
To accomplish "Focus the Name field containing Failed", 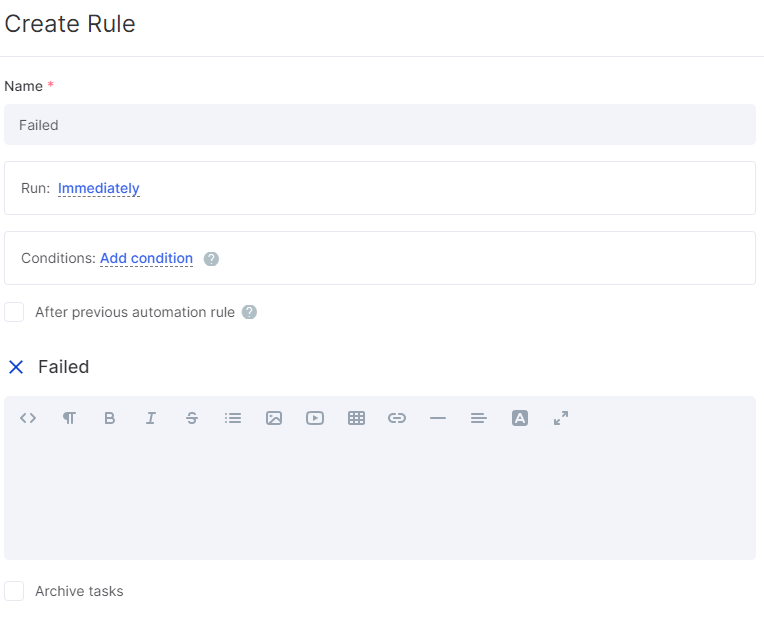I will pos(380,125).
